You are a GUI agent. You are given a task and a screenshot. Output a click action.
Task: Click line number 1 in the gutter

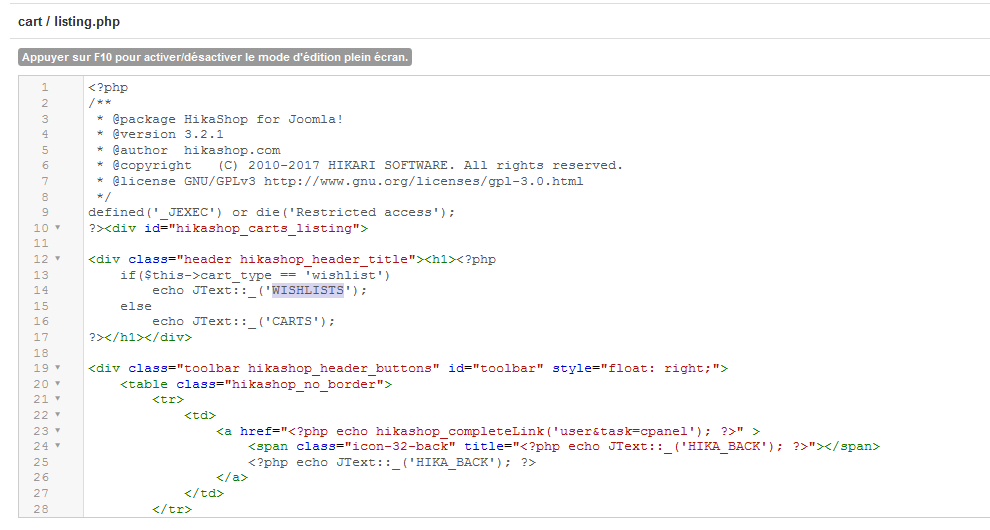click(44, 87)
